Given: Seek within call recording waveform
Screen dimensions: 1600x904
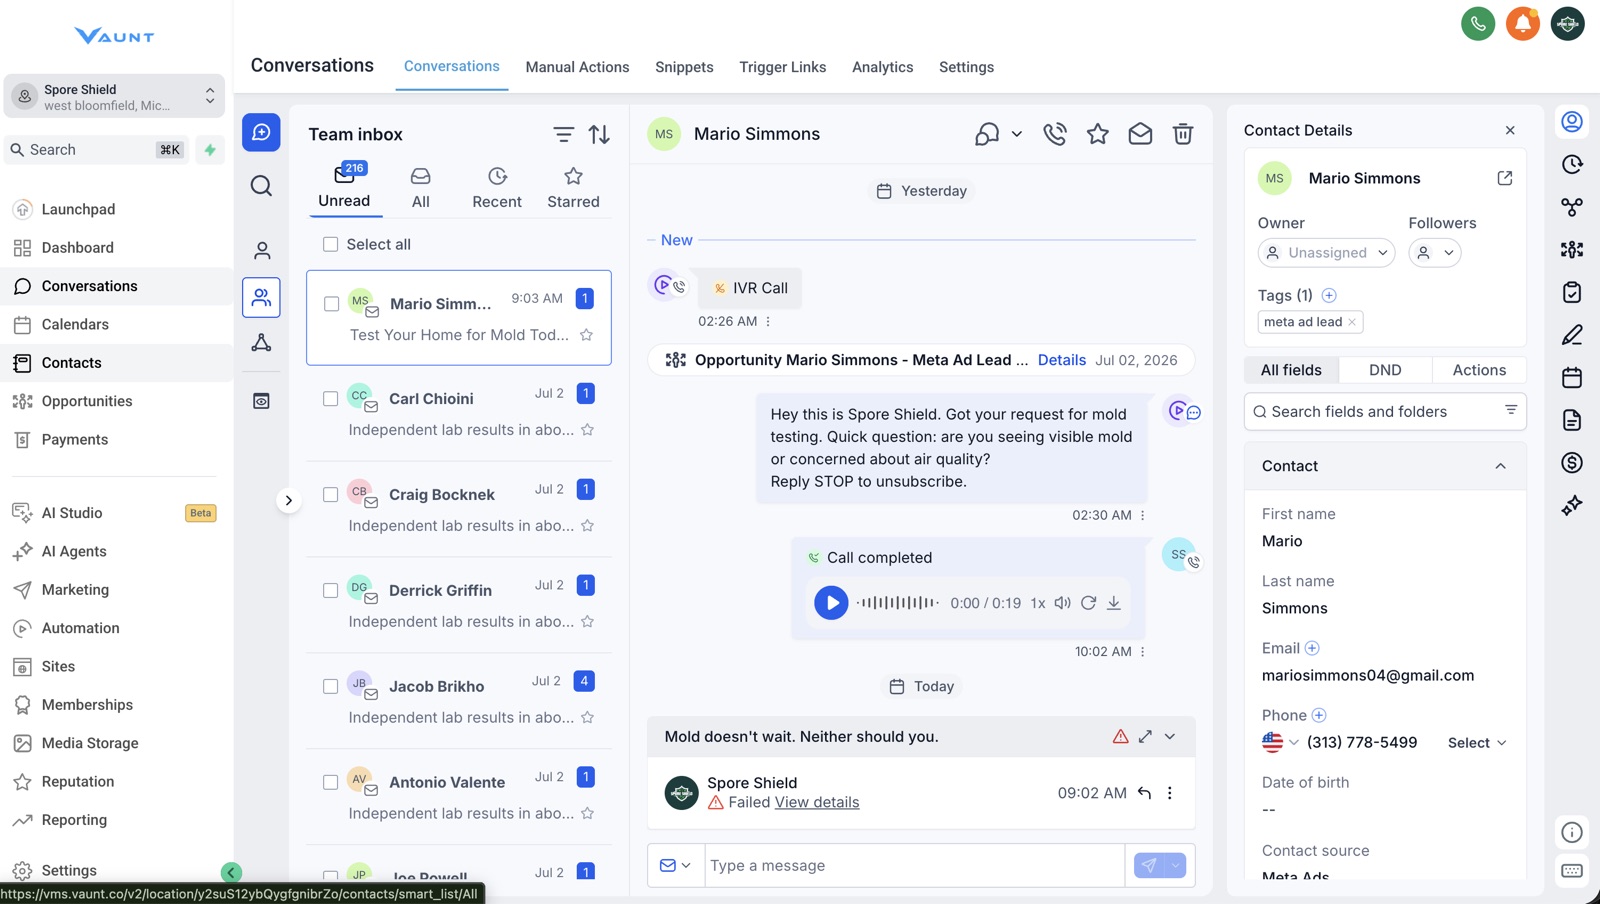Looking at the screenshot, I should pos(898,603).
